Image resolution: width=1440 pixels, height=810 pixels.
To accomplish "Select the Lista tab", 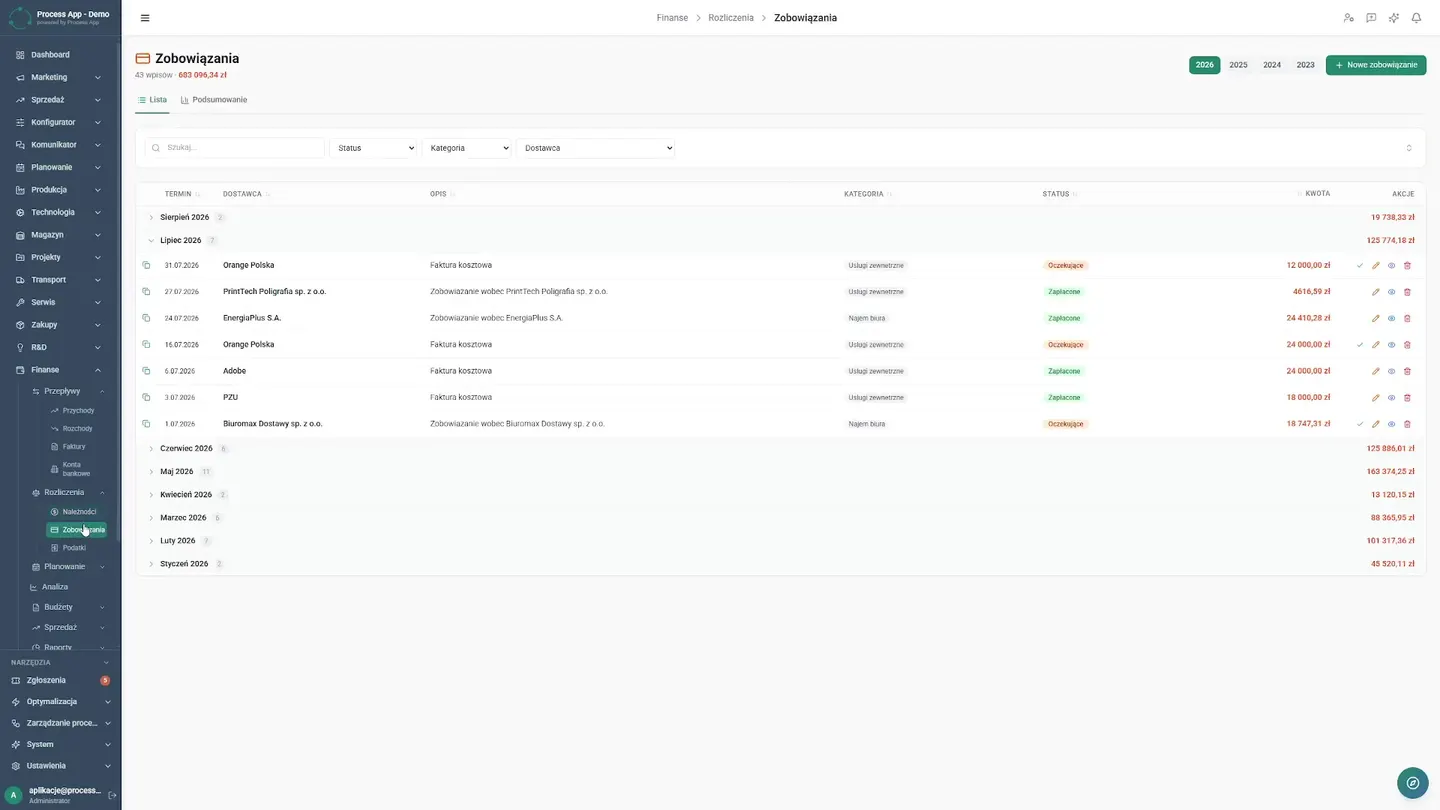I will (x=152, y=100).
